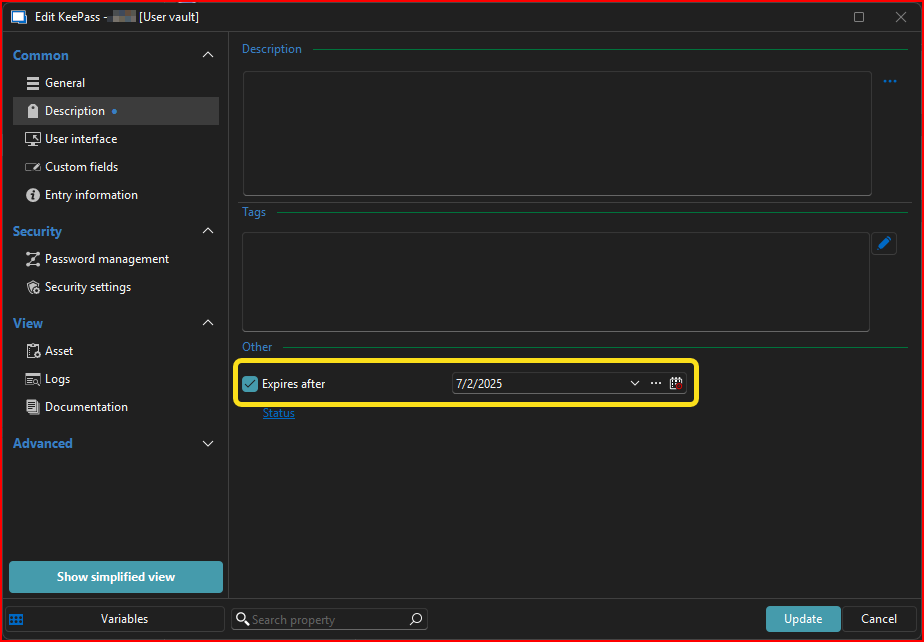Click the Variables grid icon
924x642 pixels.
click(x=16, y=620)
